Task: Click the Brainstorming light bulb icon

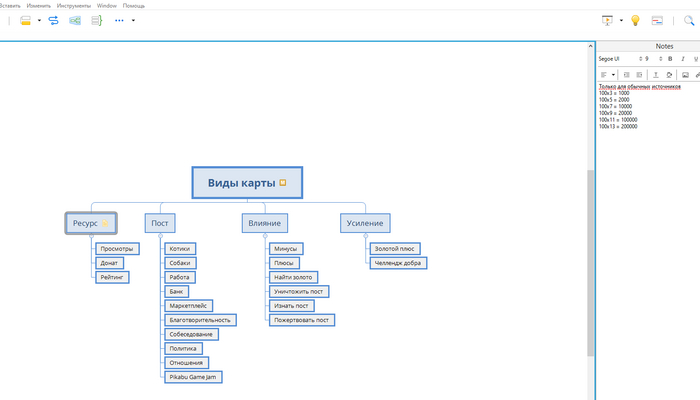Action: click(x=635, y=21)
